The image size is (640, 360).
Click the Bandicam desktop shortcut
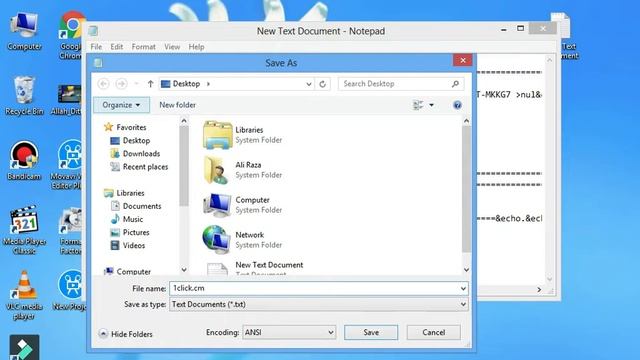click(24, 160)
